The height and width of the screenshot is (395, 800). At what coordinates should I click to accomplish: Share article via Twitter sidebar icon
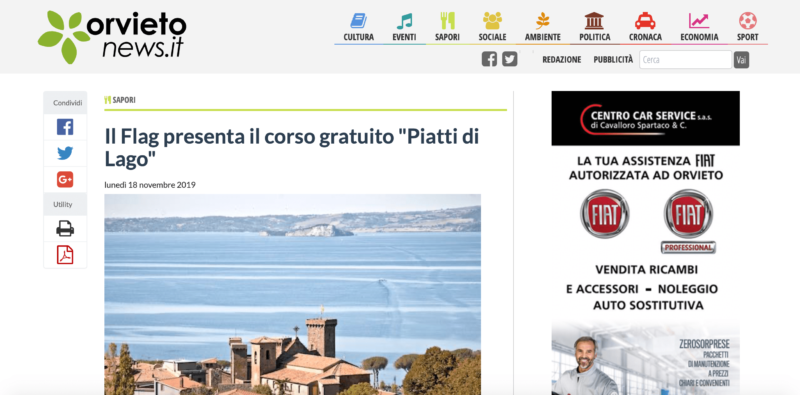coord(65,153)
